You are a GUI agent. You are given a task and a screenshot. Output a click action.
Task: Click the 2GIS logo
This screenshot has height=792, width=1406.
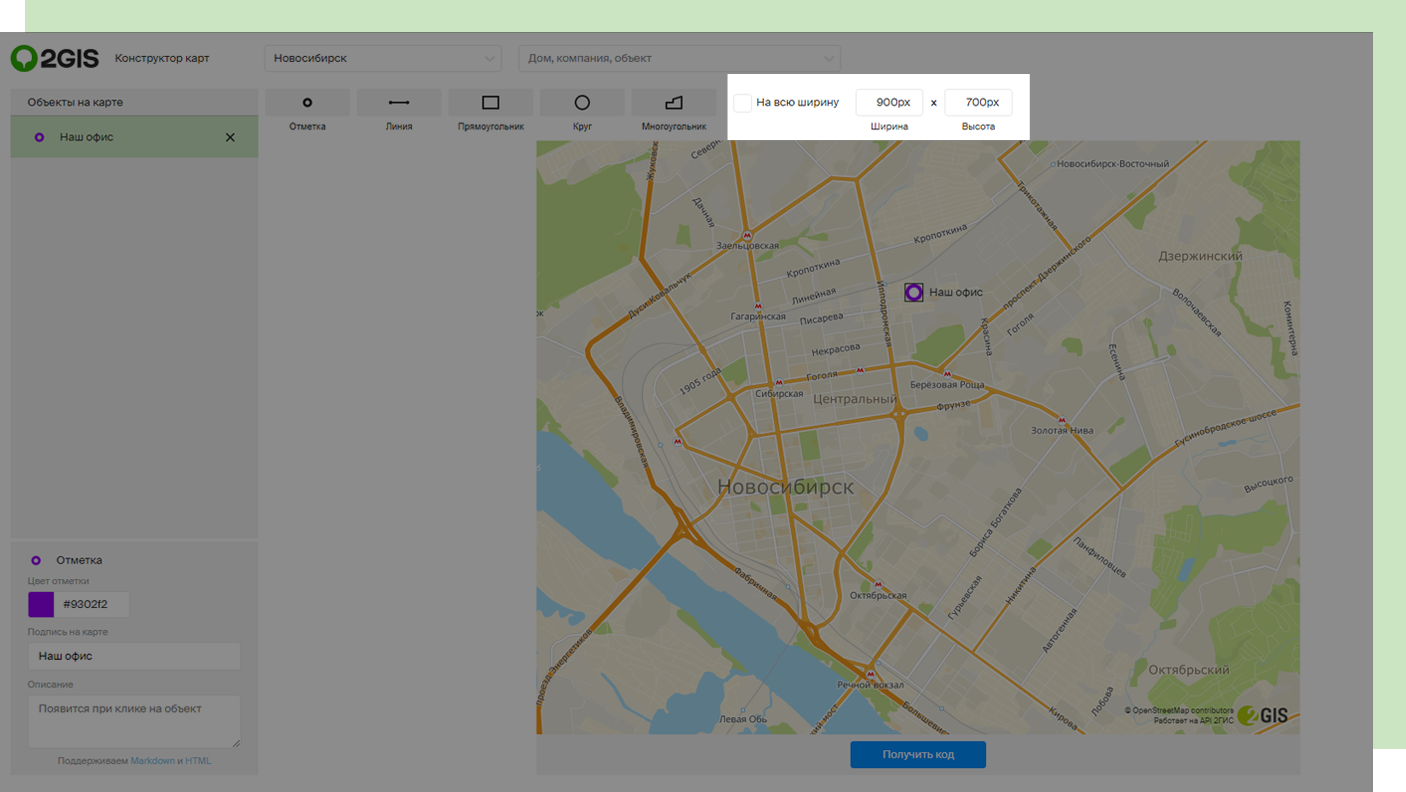(x=55, y=58)
